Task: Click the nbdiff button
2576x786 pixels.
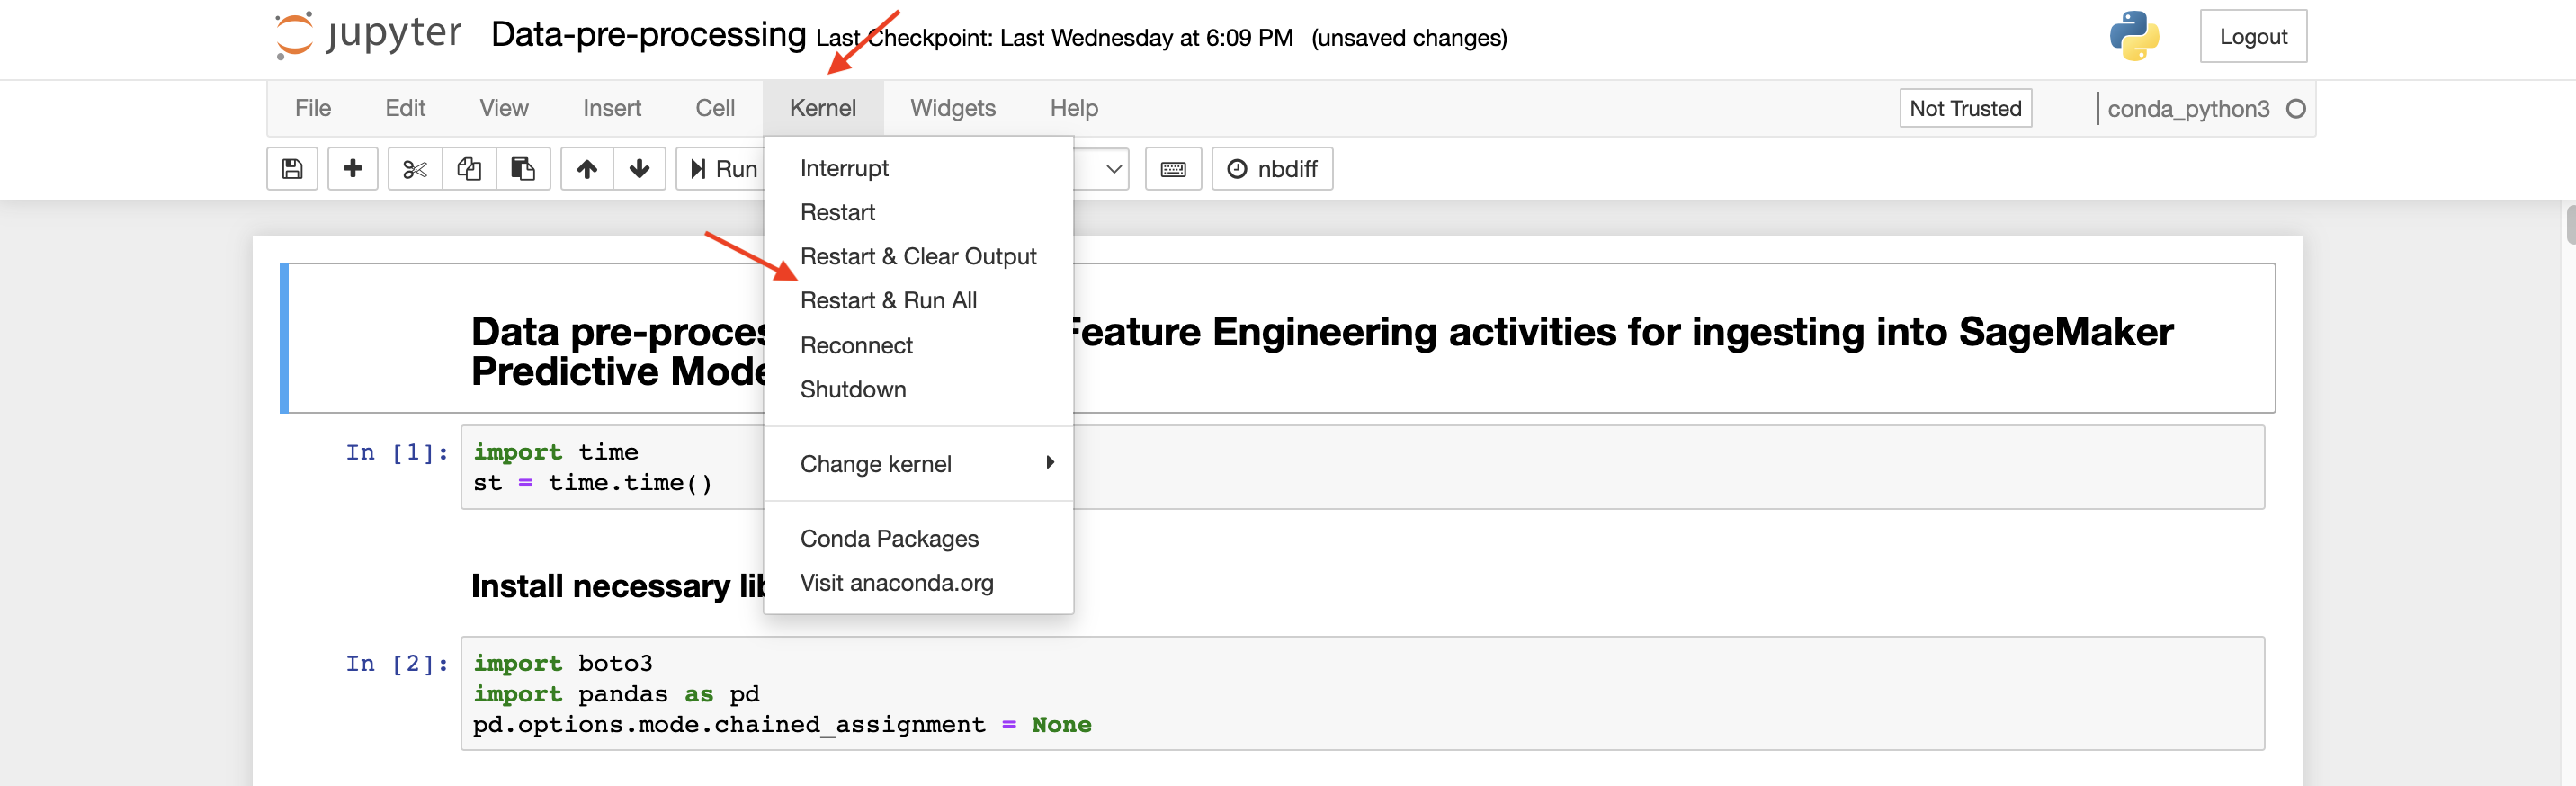Action: 1272,169
